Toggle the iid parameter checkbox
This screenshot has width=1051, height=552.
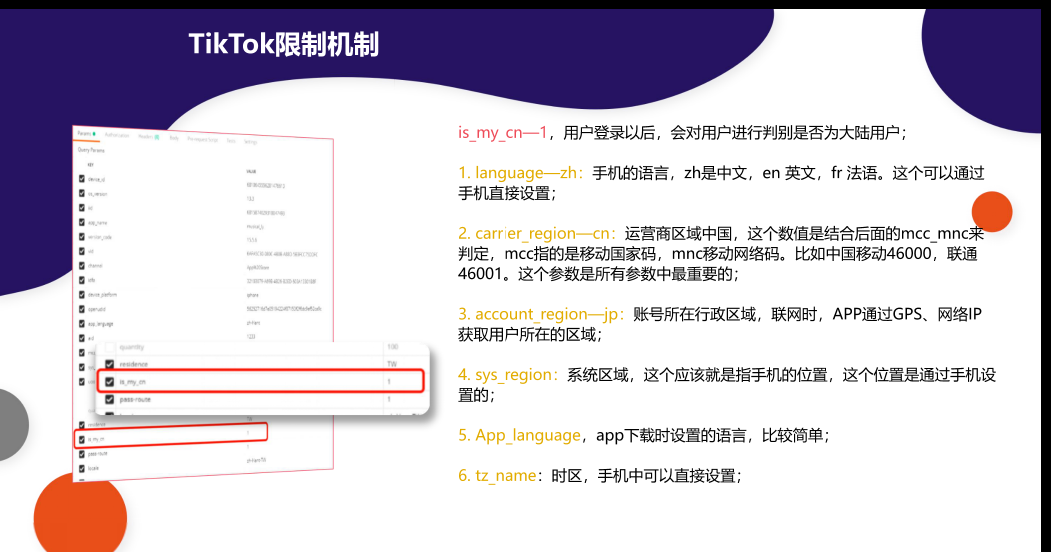[x=82, y=208]
